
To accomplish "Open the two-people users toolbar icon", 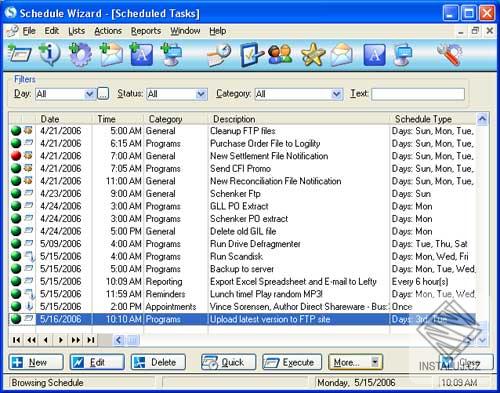I will click(280, 55).
